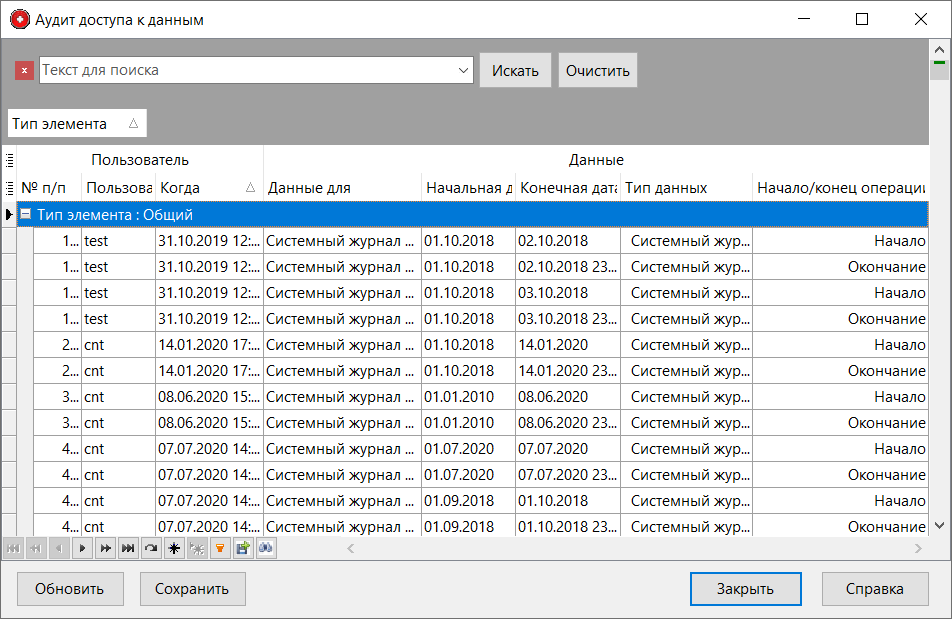The image size is (952, 619).
Task: Click the red X to clear search
Action: pos(24,70)
